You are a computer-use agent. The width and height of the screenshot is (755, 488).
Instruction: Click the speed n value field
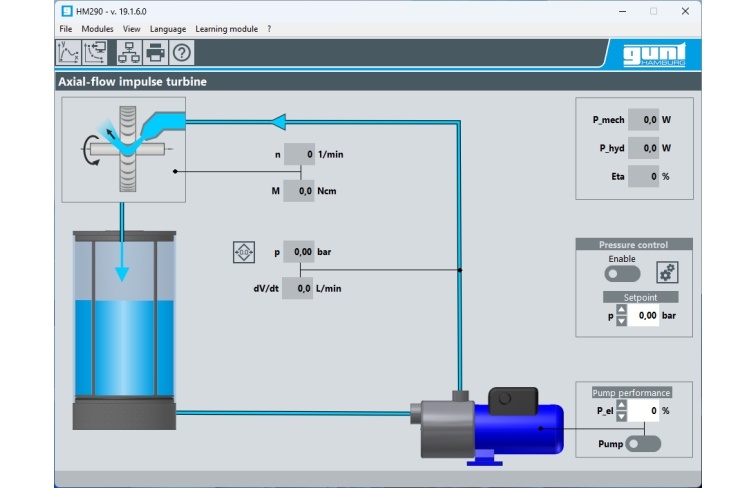pyautogui.click(x=299, y=154)
